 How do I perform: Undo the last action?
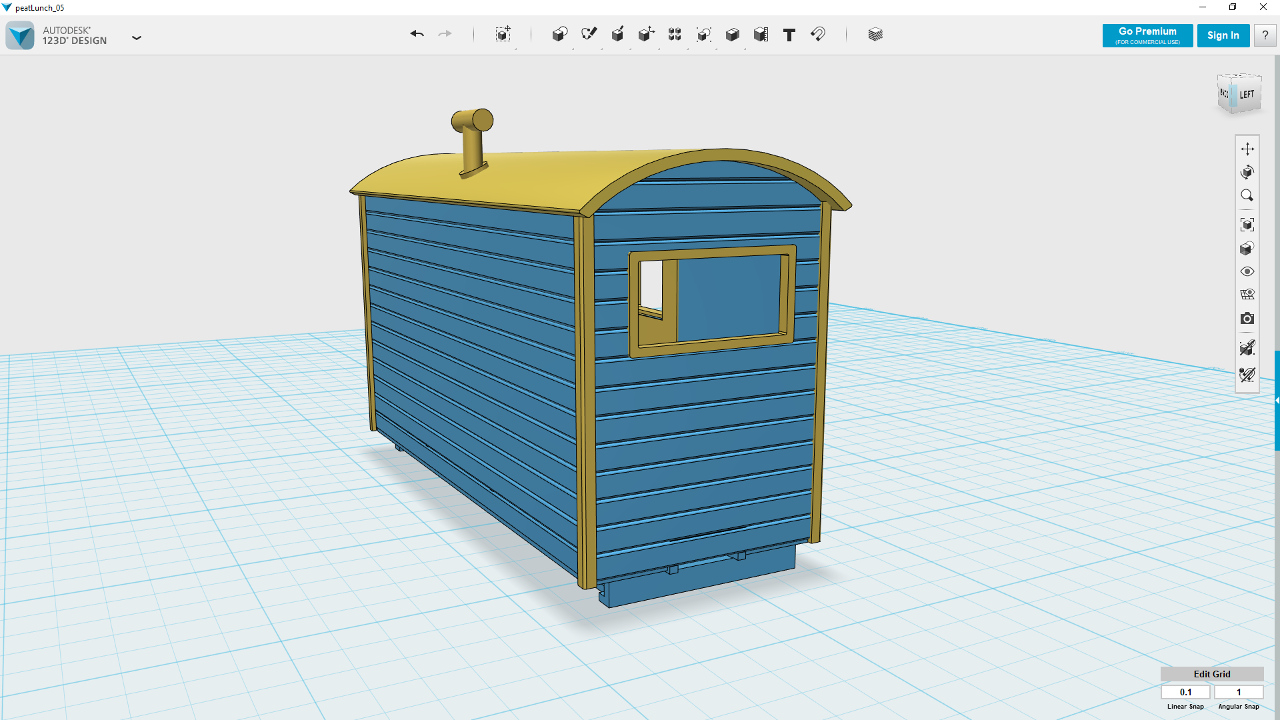(417, 34)
